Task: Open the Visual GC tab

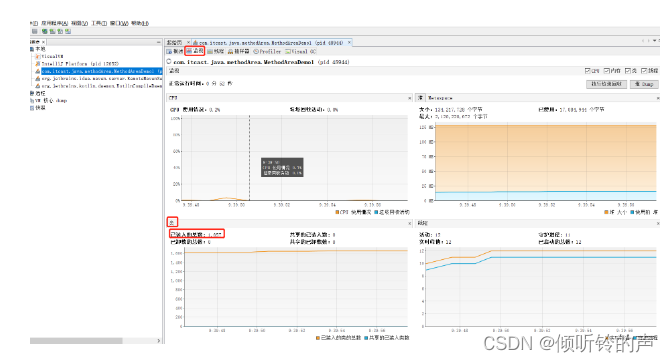Action: pos(301,51)
